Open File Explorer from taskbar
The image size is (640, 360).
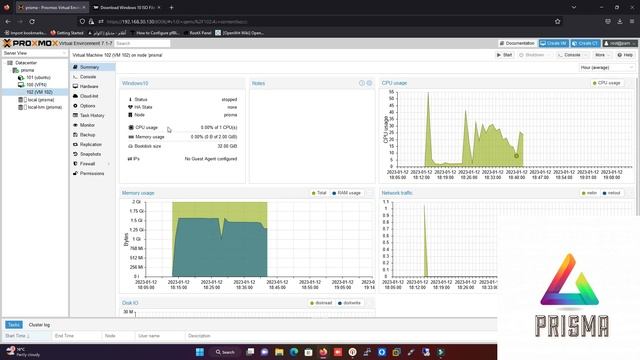tap(279, 352)
